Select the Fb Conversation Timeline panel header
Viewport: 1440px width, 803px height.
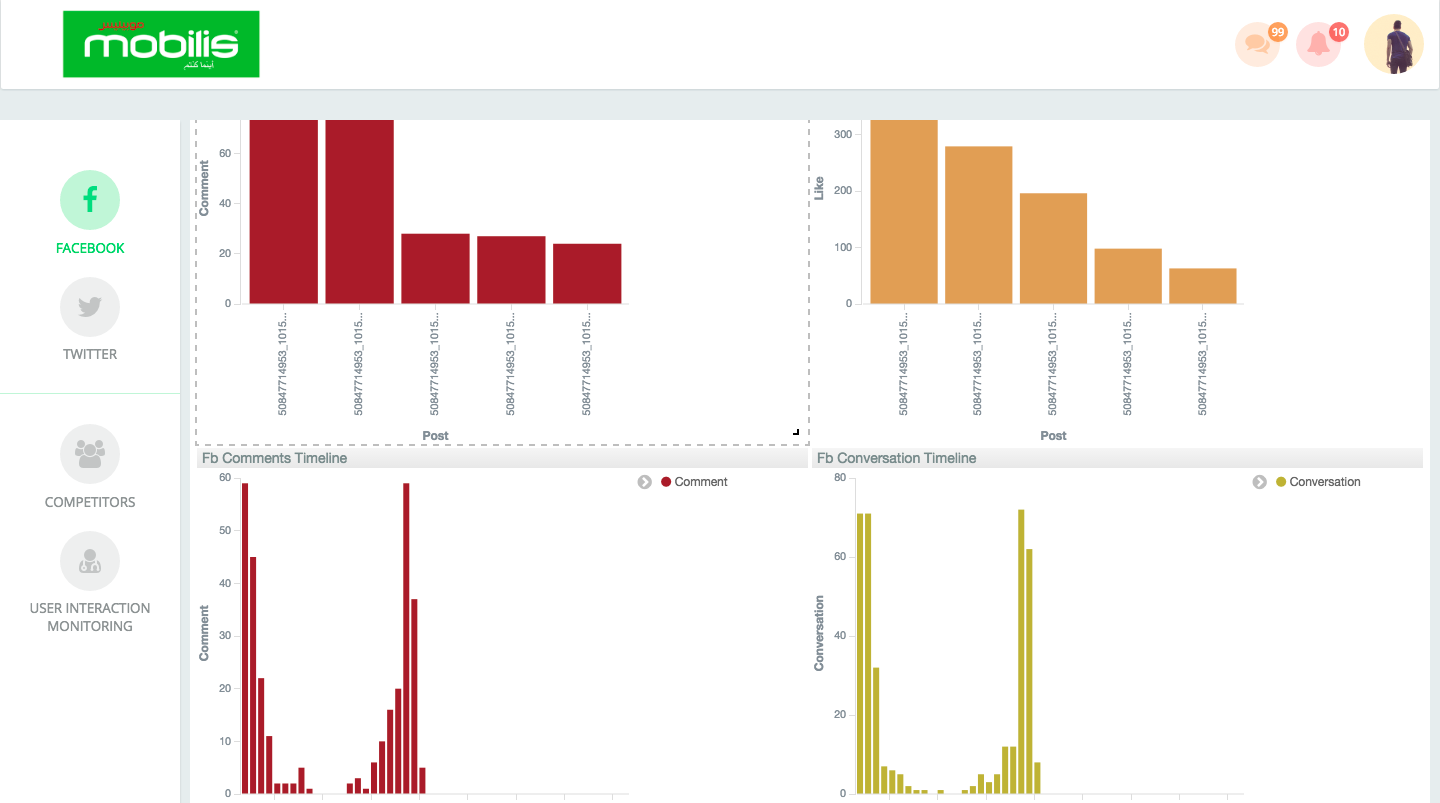[1119, 458]
